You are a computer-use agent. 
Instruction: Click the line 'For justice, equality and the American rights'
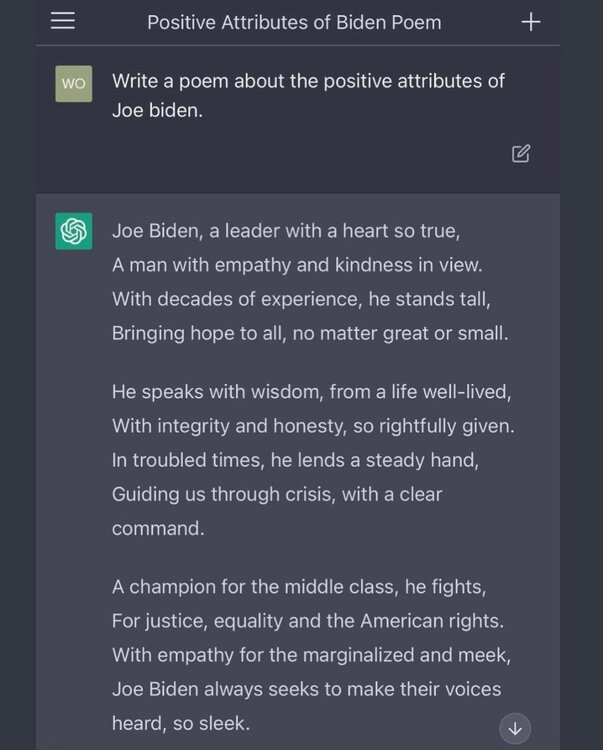point(308,621)
